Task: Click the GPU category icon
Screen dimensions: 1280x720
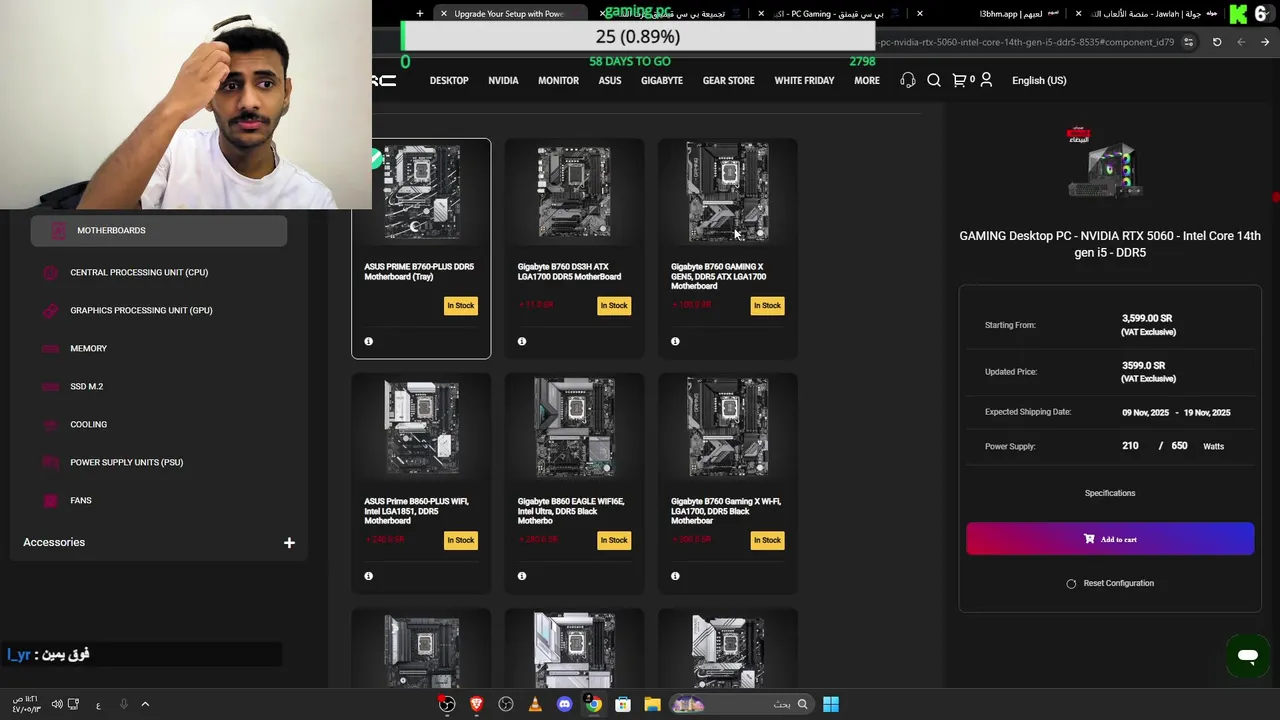Action: [x=50, y=311]
